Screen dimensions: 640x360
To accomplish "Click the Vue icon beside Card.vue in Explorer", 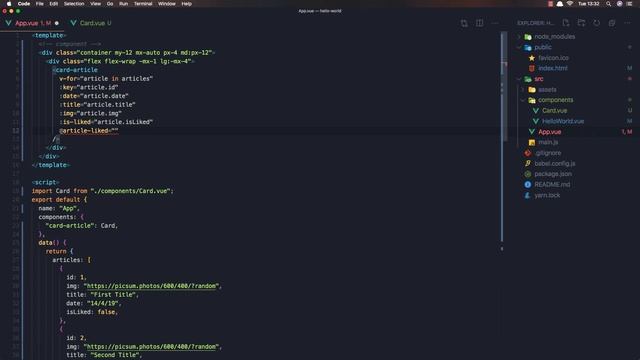I will (x=536, y=111).
